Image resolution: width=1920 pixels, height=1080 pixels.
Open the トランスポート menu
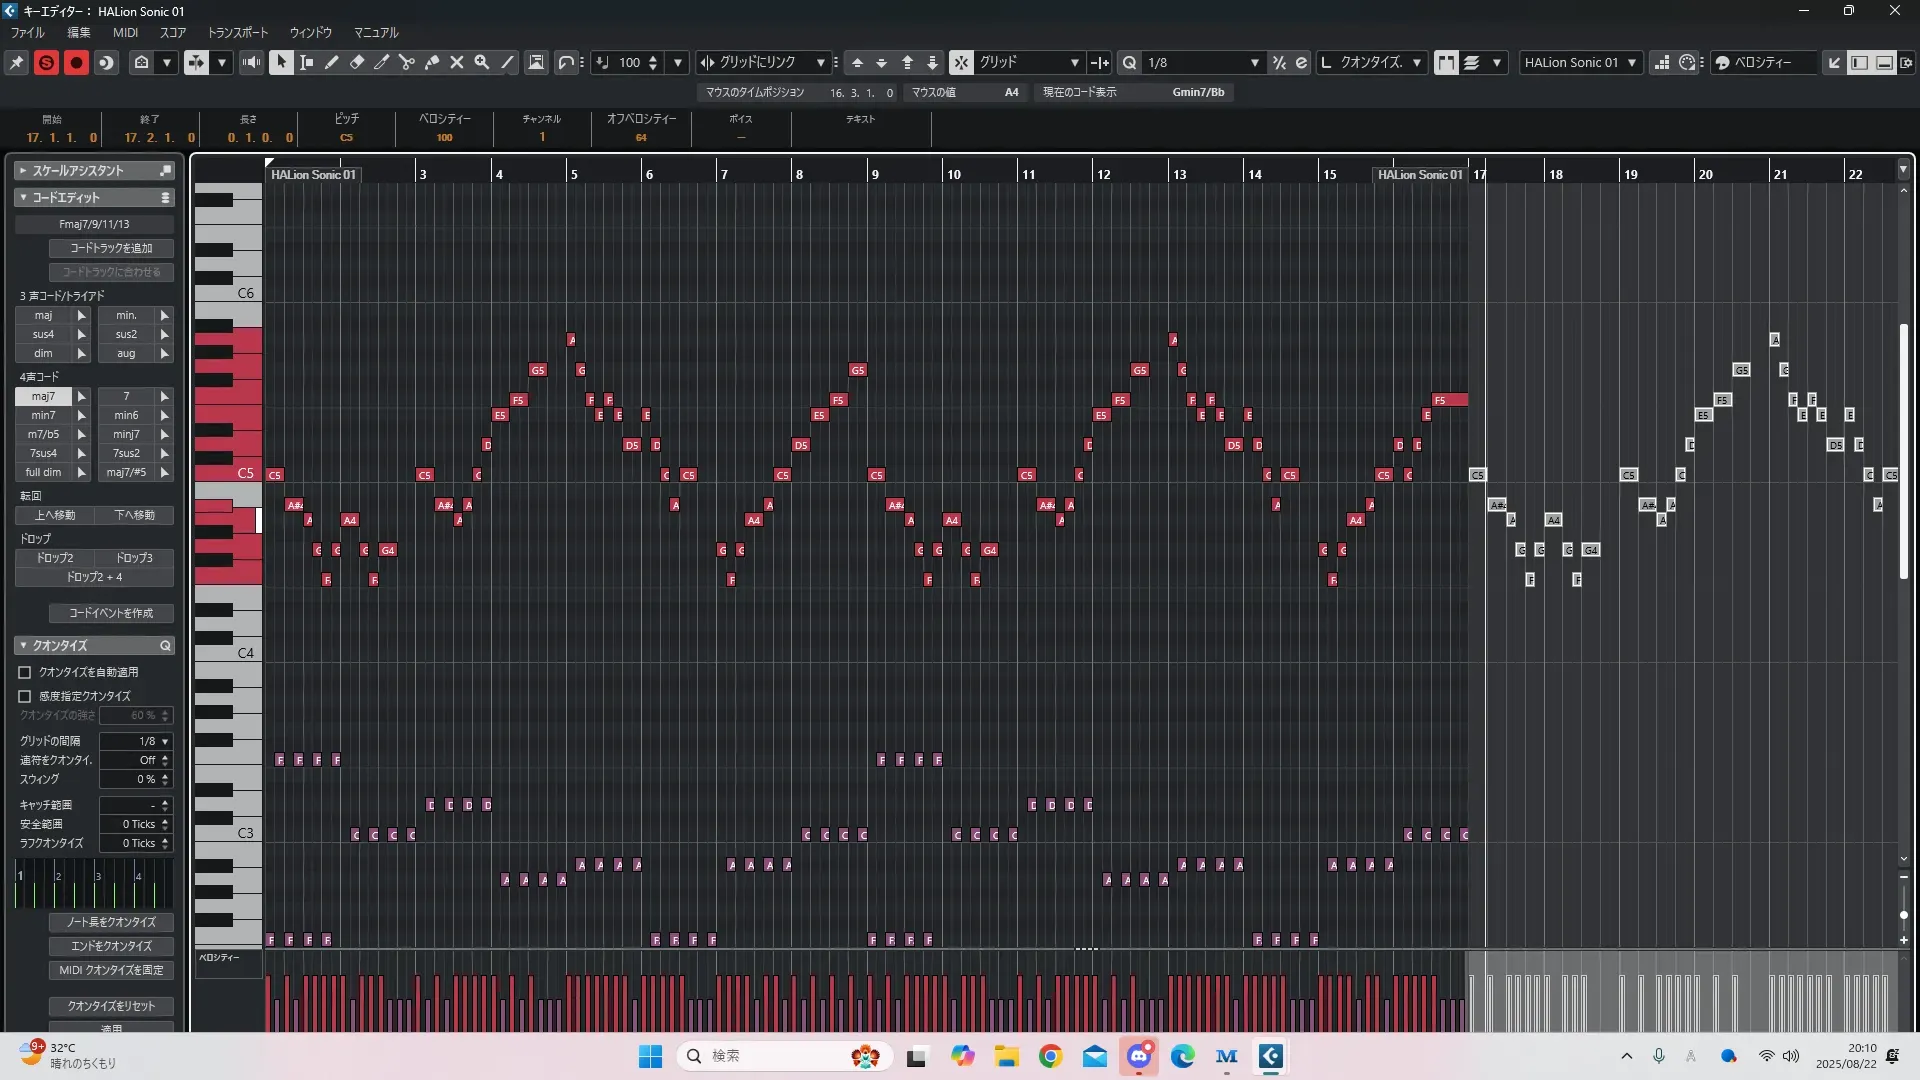coord(237,33)
